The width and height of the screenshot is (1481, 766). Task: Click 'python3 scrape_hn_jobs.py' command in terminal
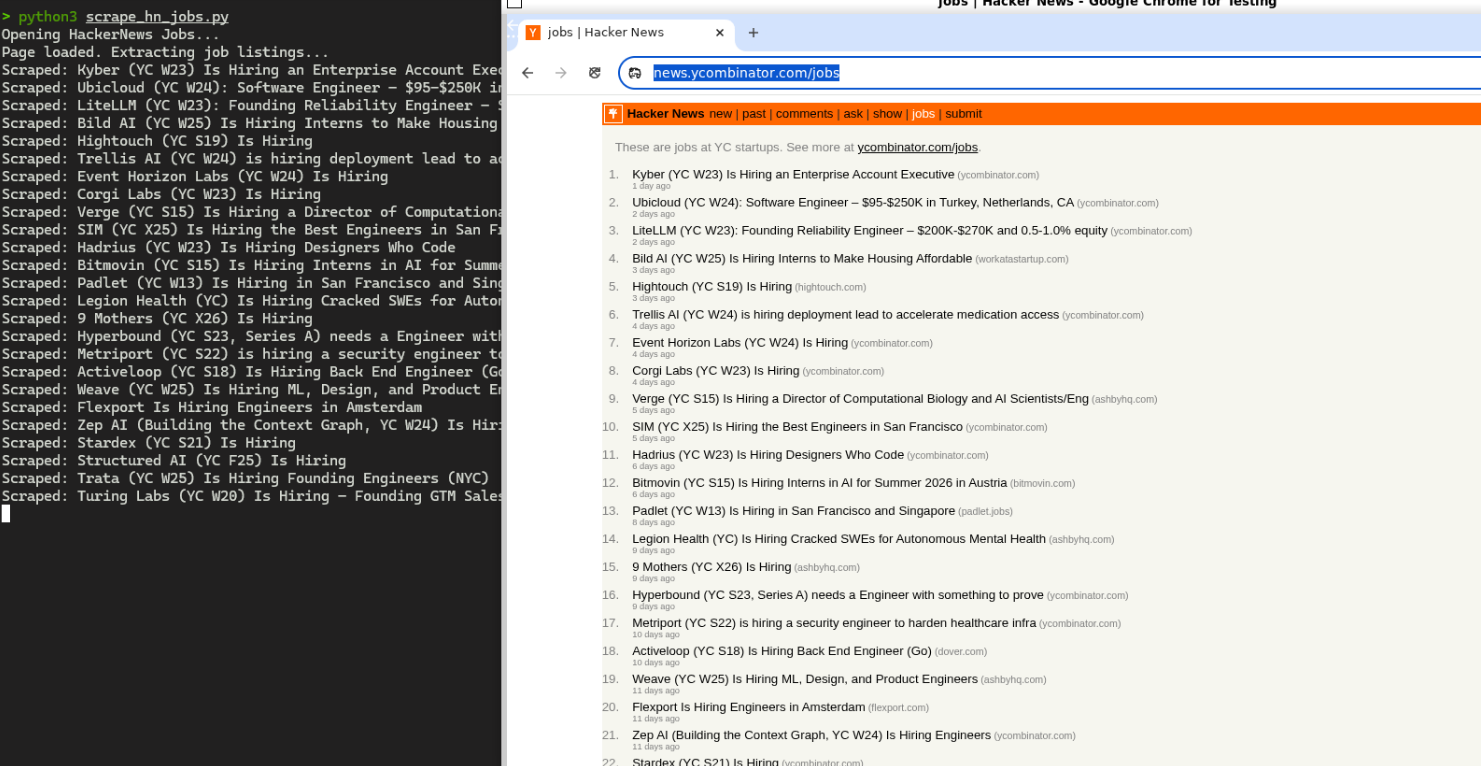click(123, 17)
